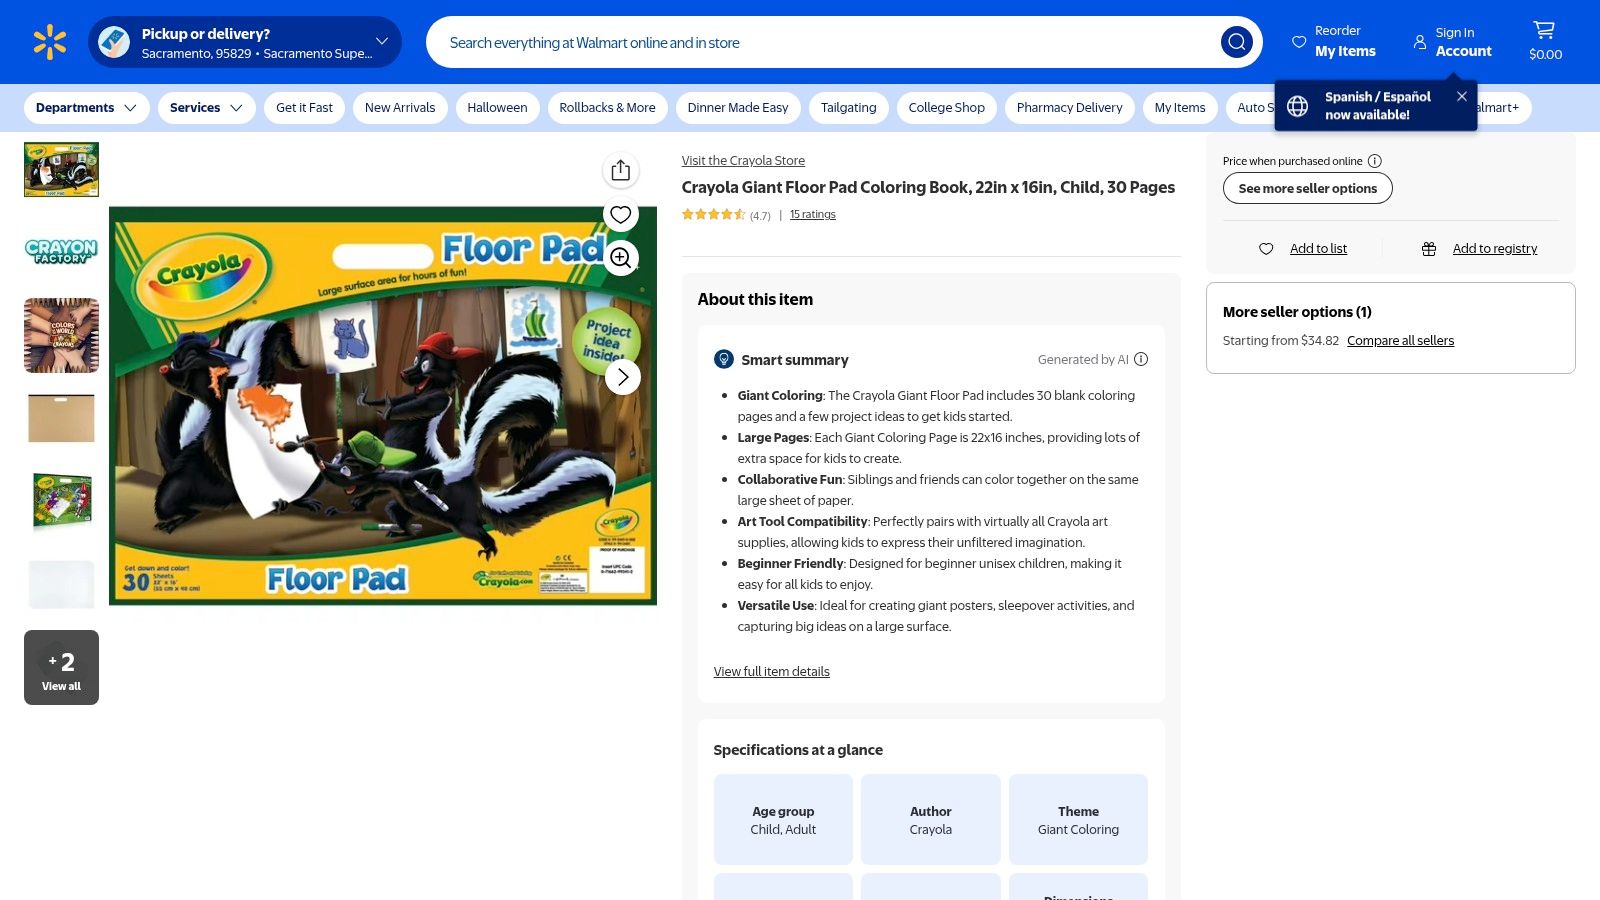Image resolution: width=1600 pixels, height=900 pixels.
Task: Select first product thumbnail with skunks
Action: (61, 169)
